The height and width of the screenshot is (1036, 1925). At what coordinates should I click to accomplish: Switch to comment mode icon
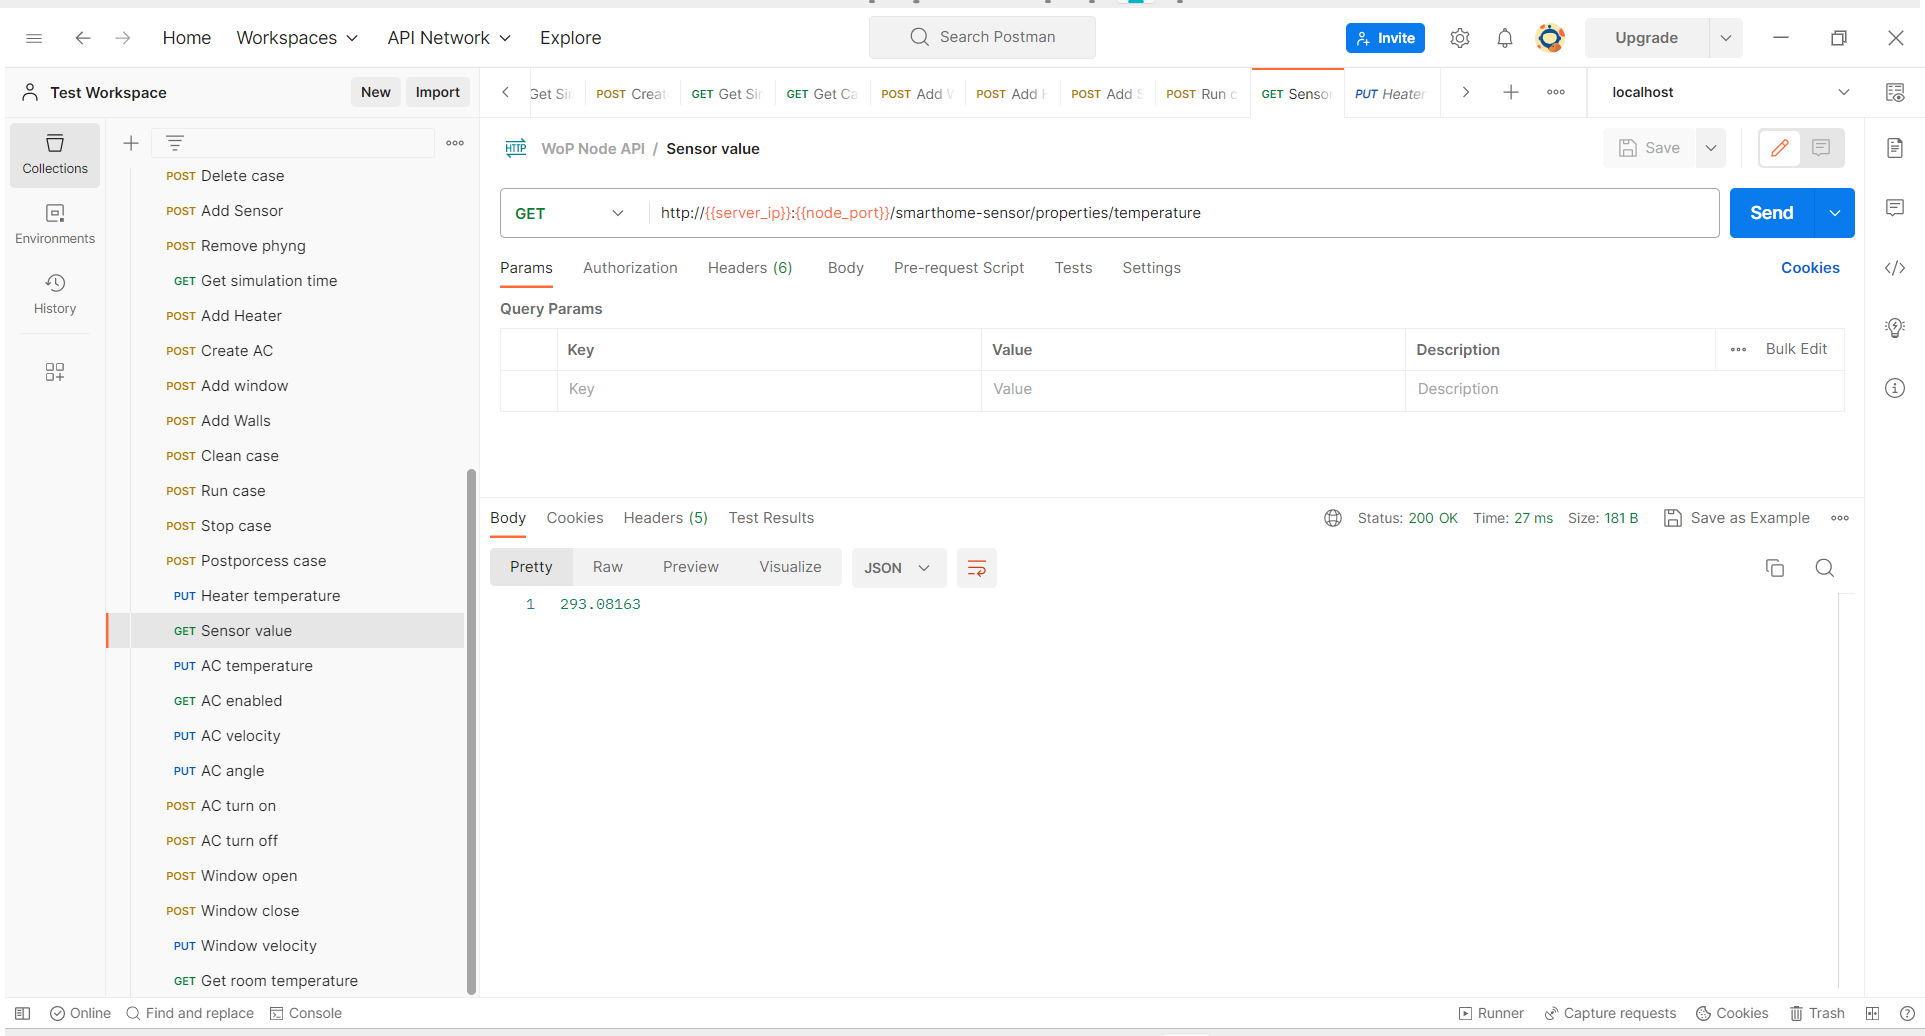click(x=1821, y=148)
